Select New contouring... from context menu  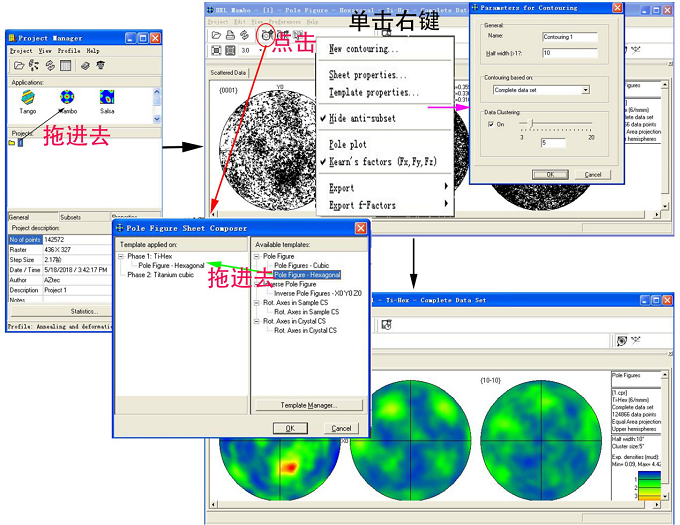363,48
